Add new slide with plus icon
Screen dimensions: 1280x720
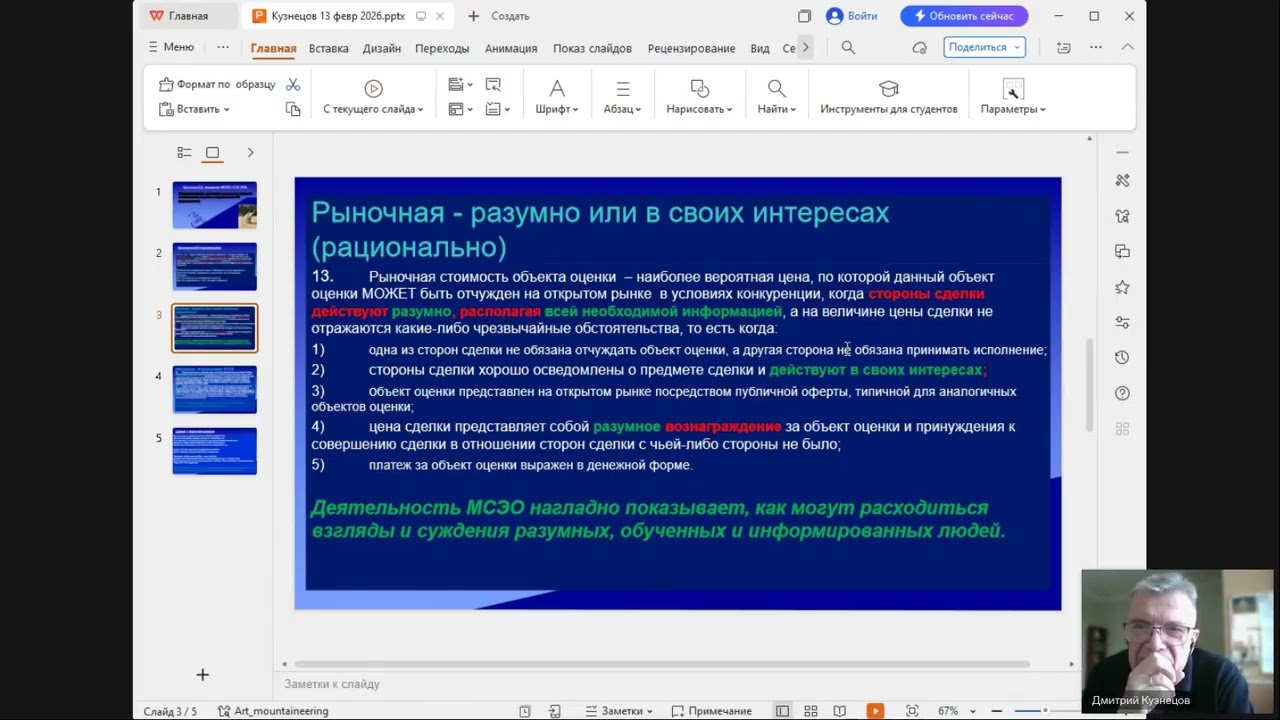click(202, 675)
